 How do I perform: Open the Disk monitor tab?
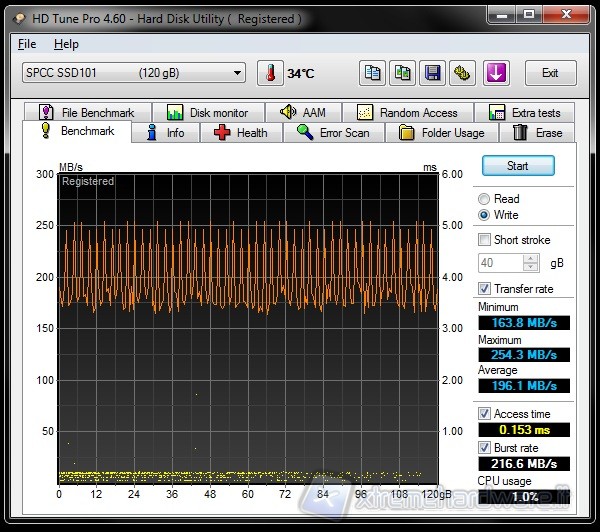(208, 113)
